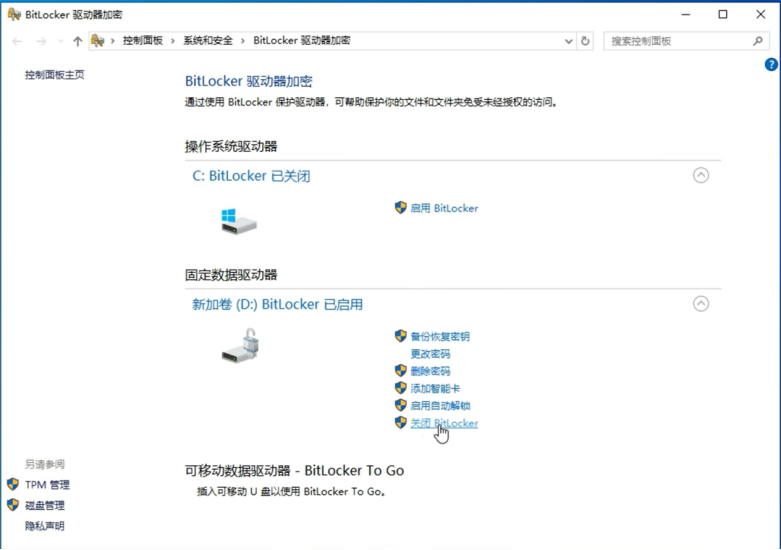Click shield icon beside 启用自动解锁

[x=400, y=405]
